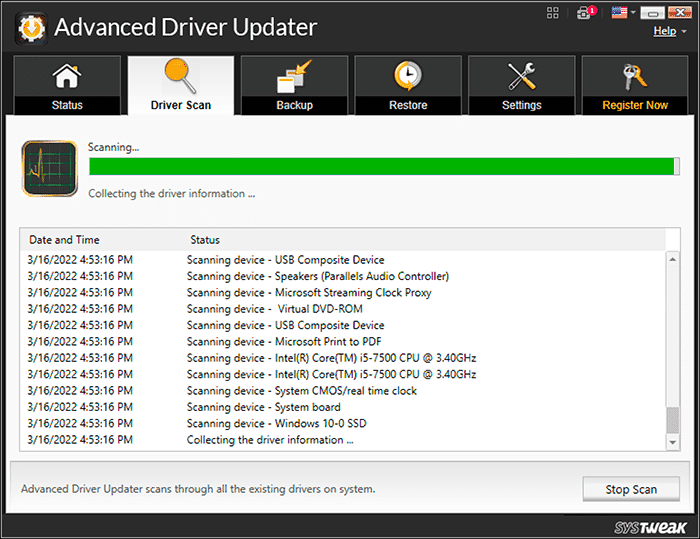700x539 pixels.
Task: Click the four-squares grid icon in title bar
Action: click(553, 13)
